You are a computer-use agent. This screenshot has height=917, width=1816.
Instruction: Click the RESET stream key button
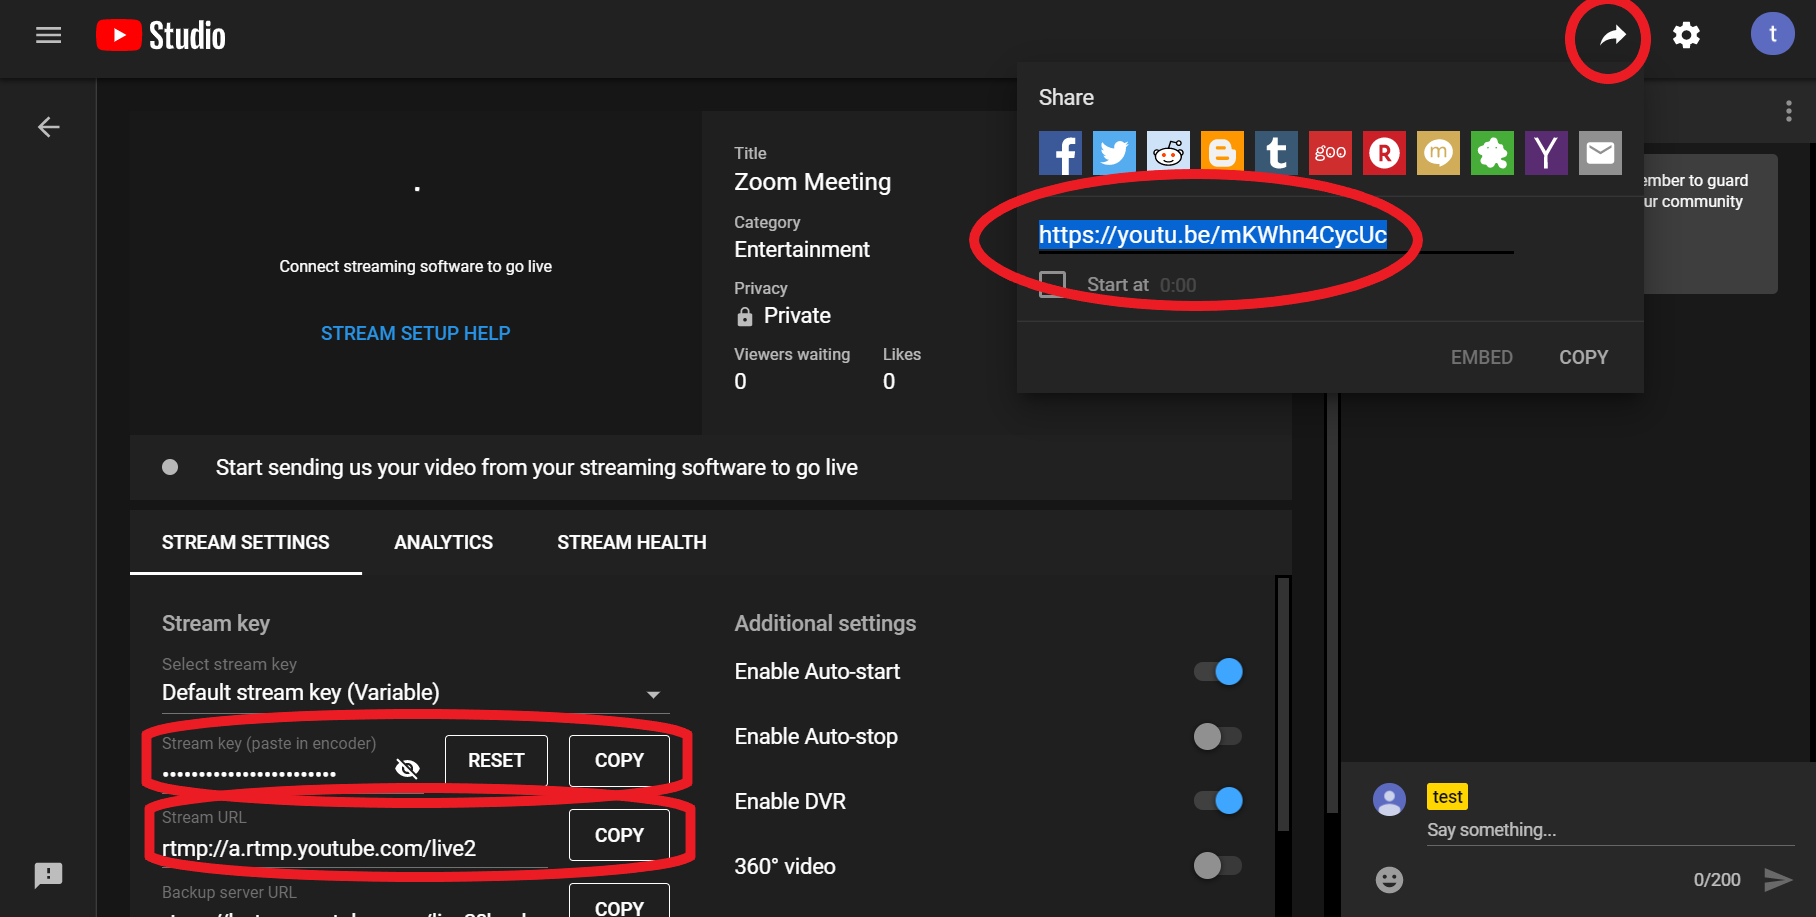[496, 760]
